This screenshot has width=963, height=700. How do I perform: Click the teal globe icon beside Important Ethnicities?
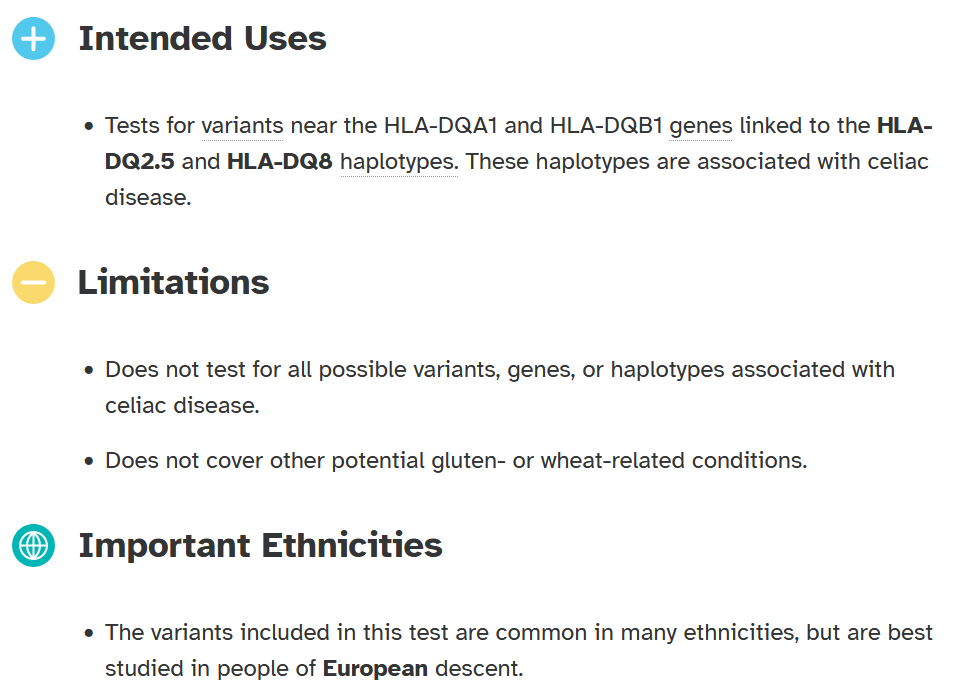point(33,546)
